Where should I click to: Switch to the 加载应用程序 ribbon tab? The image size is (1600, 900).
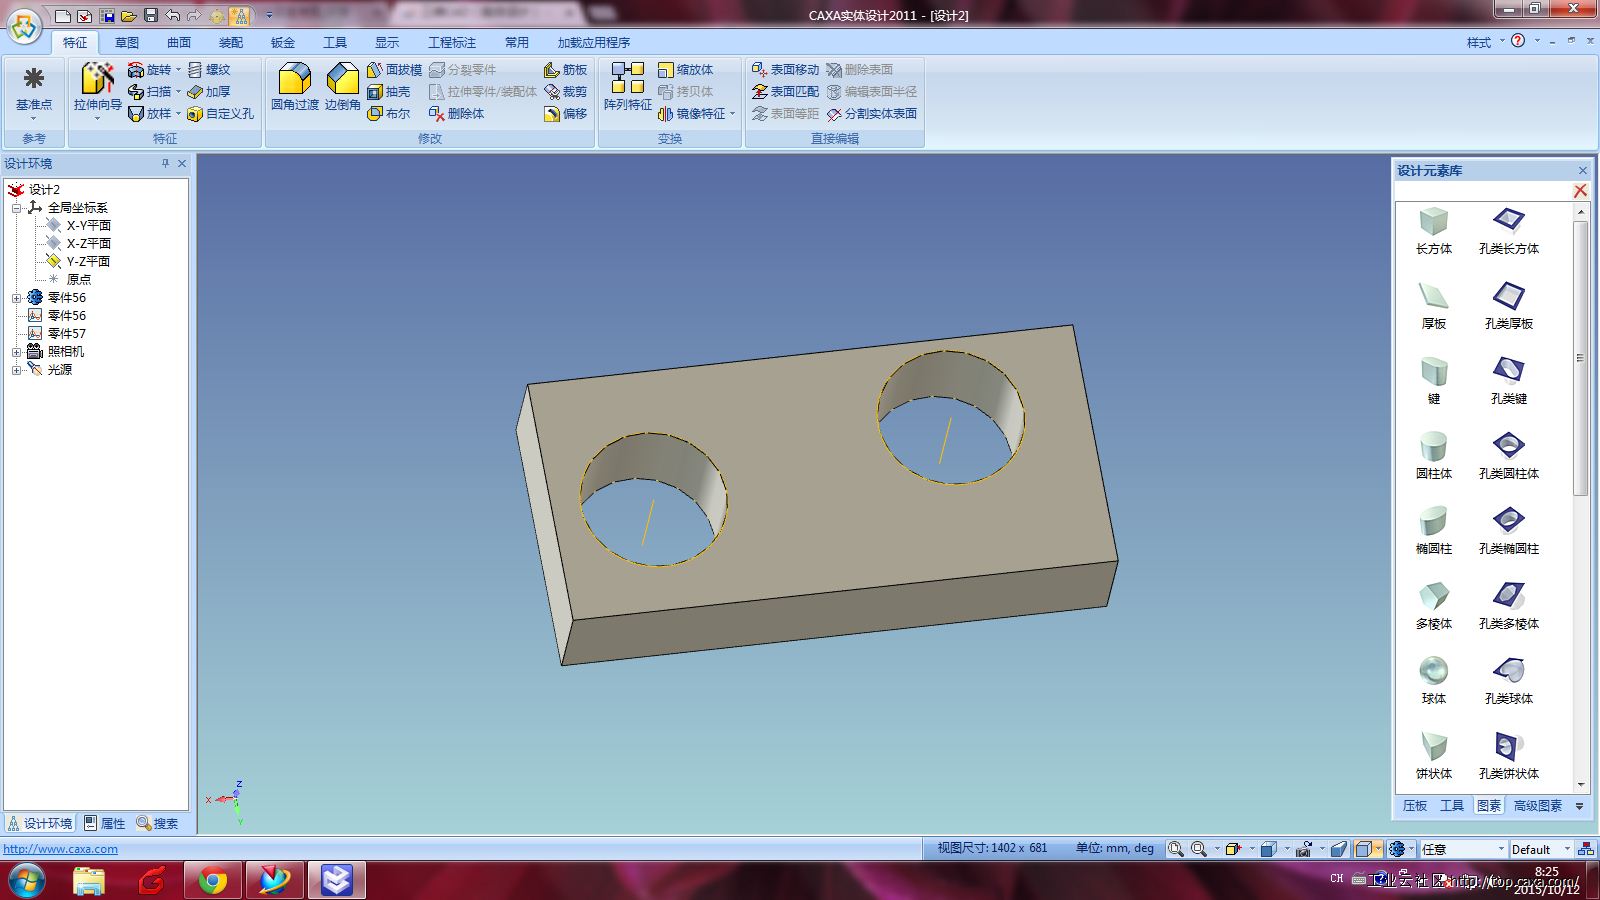point(594,42)
